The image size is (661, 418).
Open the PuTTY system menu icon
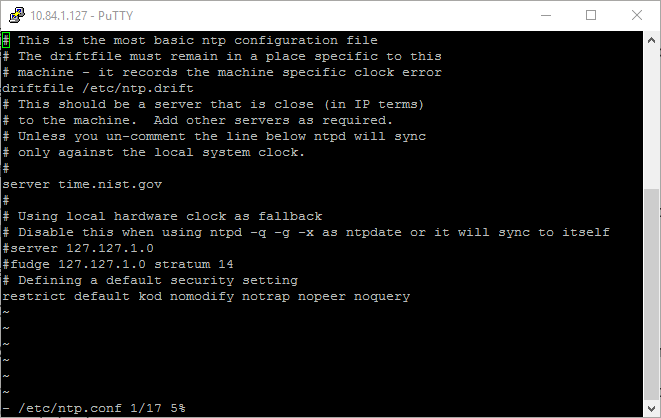pyautogui.click(x=15, y=15)
